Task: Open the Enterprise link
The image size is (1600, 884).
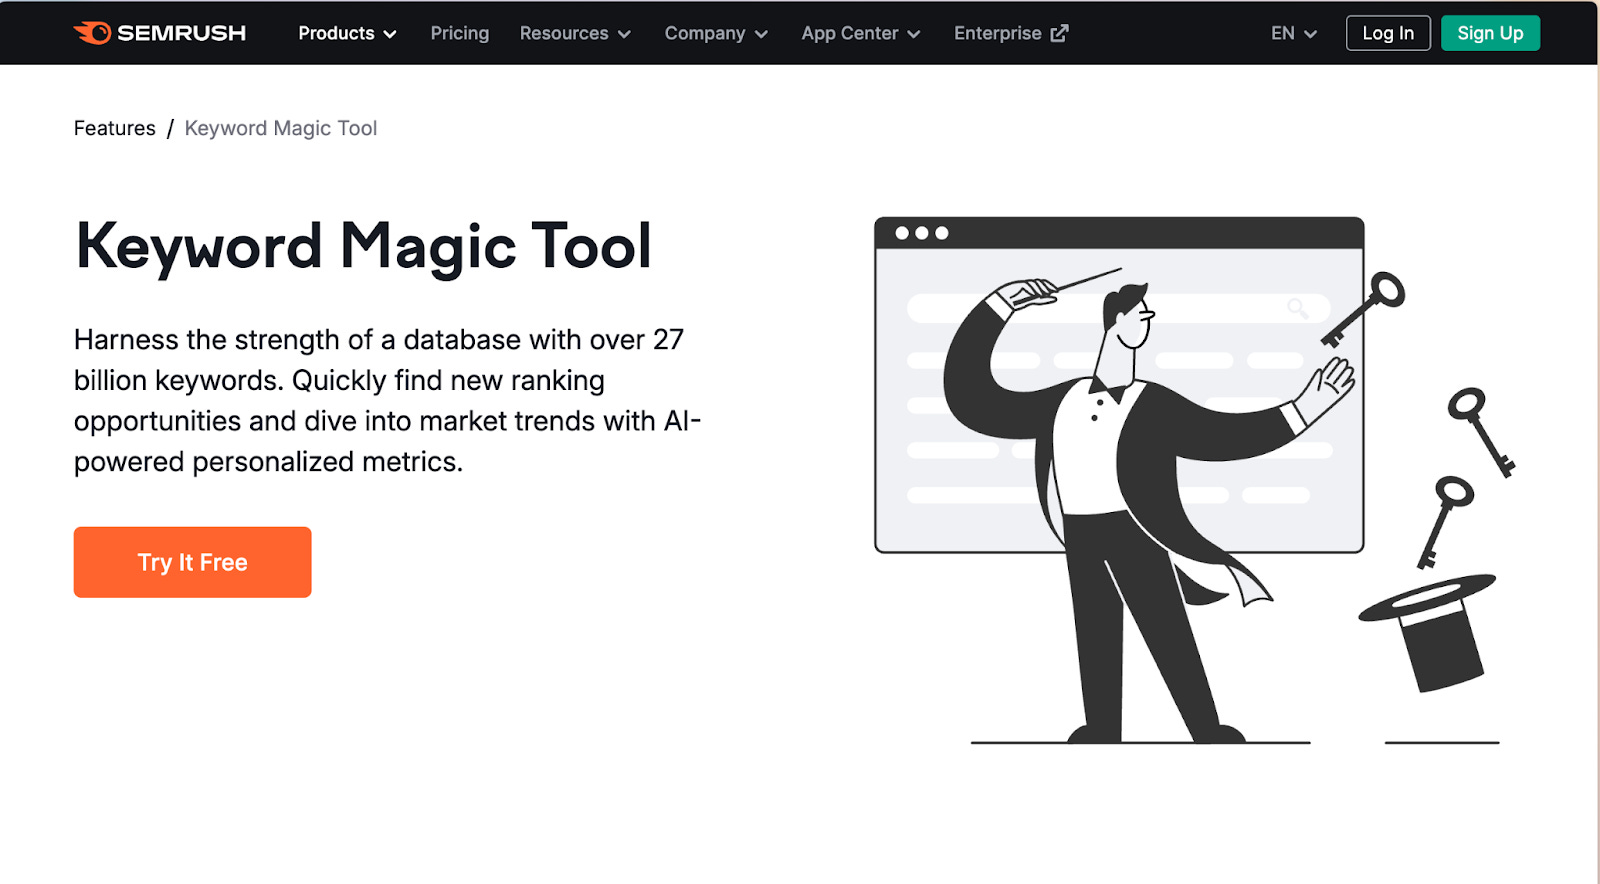Action: (x=1011, y=33)
